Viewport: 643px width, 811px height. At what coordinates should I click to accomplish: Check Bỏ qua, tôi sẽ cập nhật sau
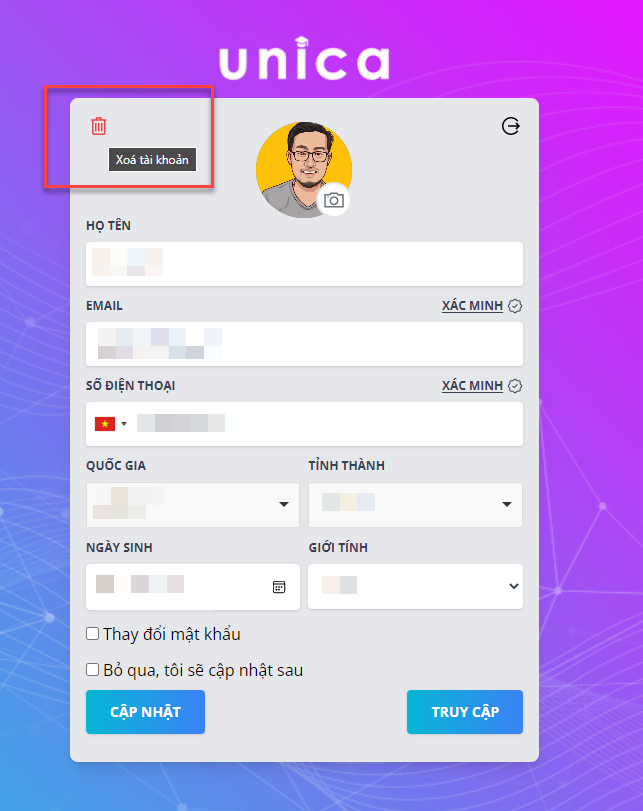coord(93,670)
